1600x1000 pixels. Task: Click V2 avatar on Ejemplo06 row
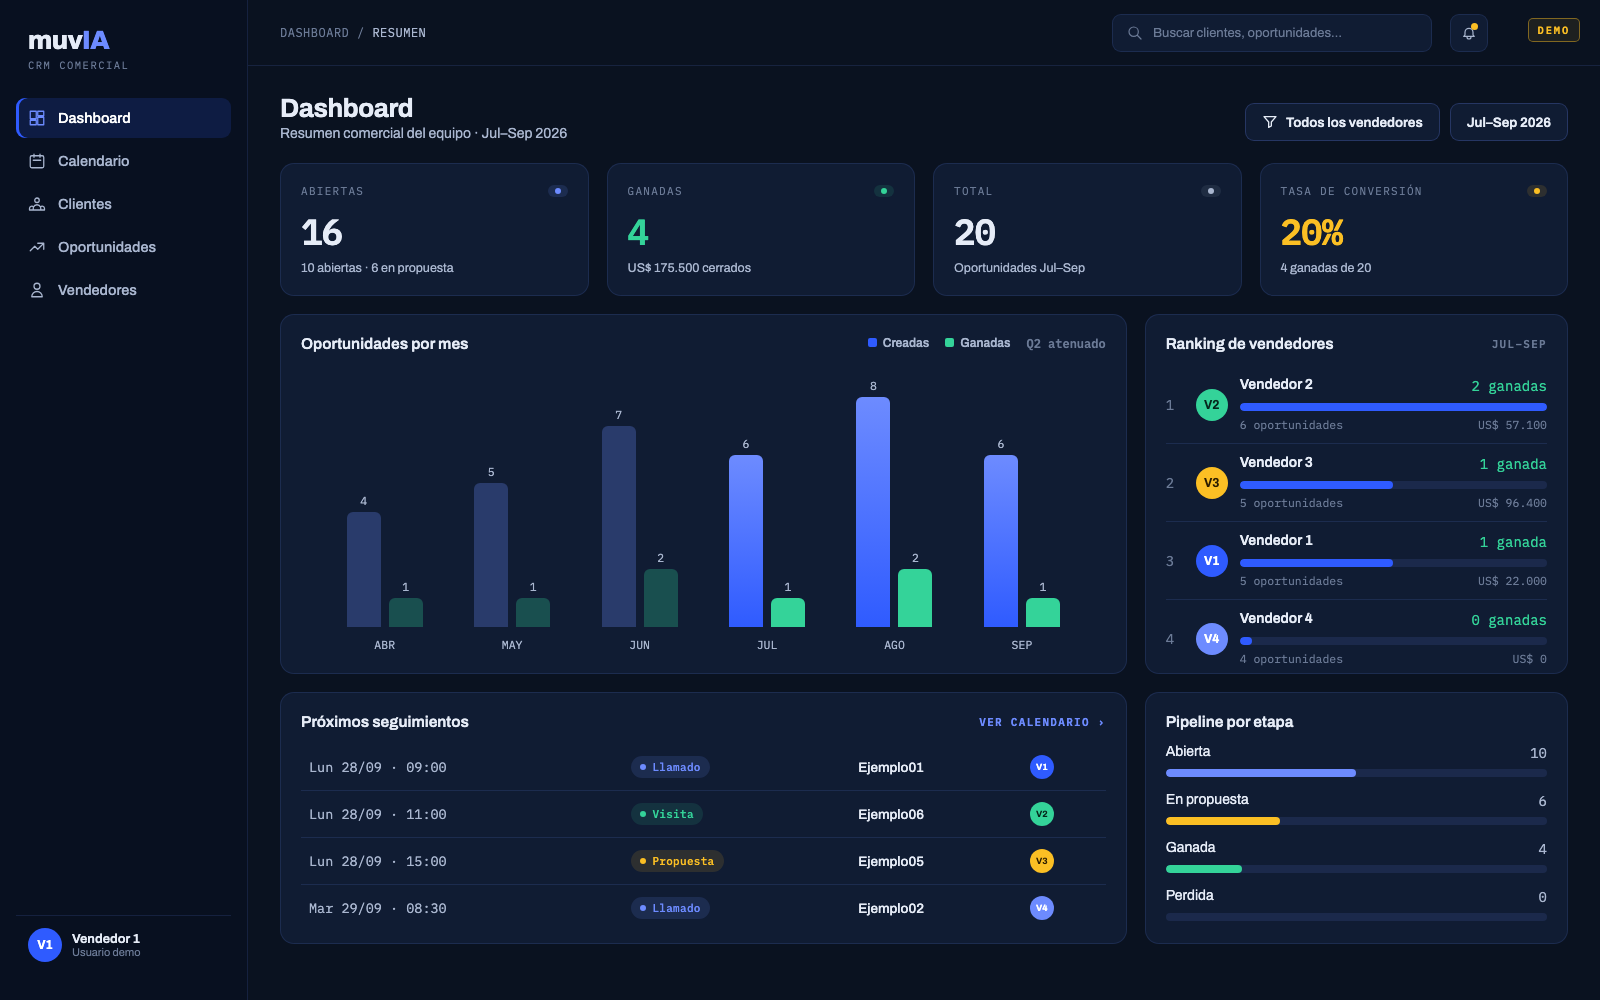(1042, 814)
